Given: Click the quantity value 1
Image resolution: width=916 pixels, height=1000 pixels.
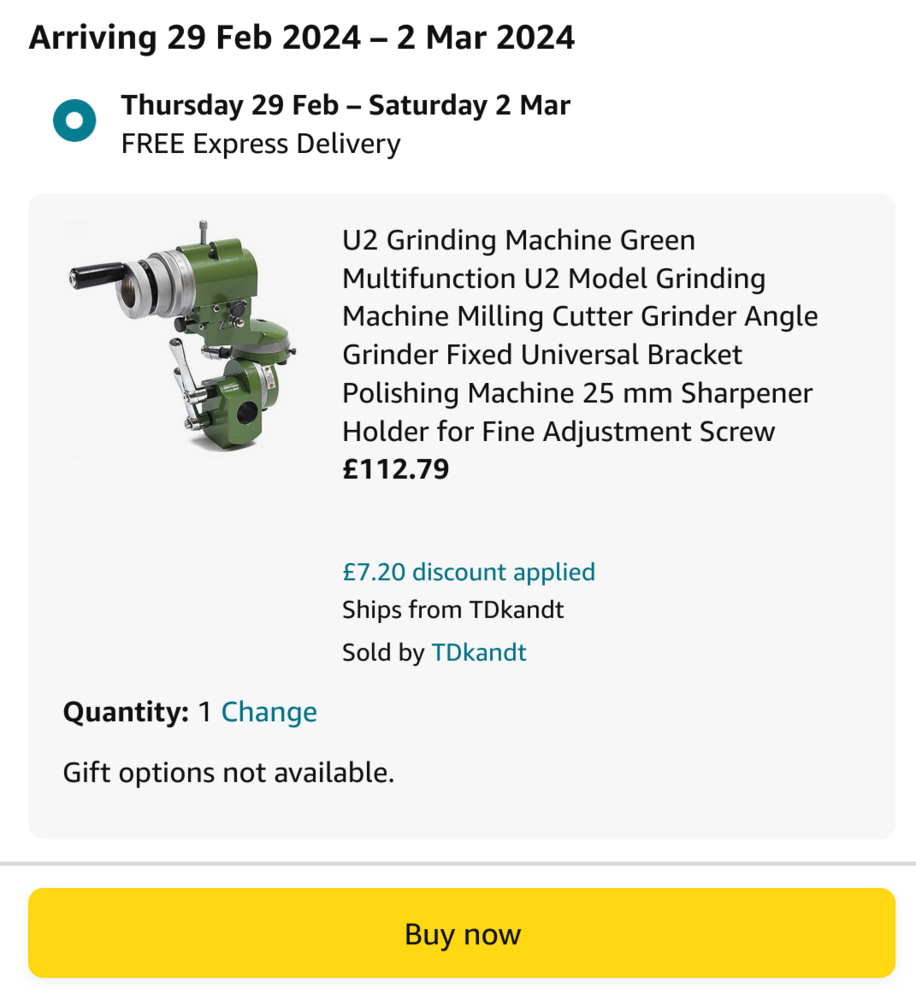Looking at the screenshot, I should click(x=204, y=712).
